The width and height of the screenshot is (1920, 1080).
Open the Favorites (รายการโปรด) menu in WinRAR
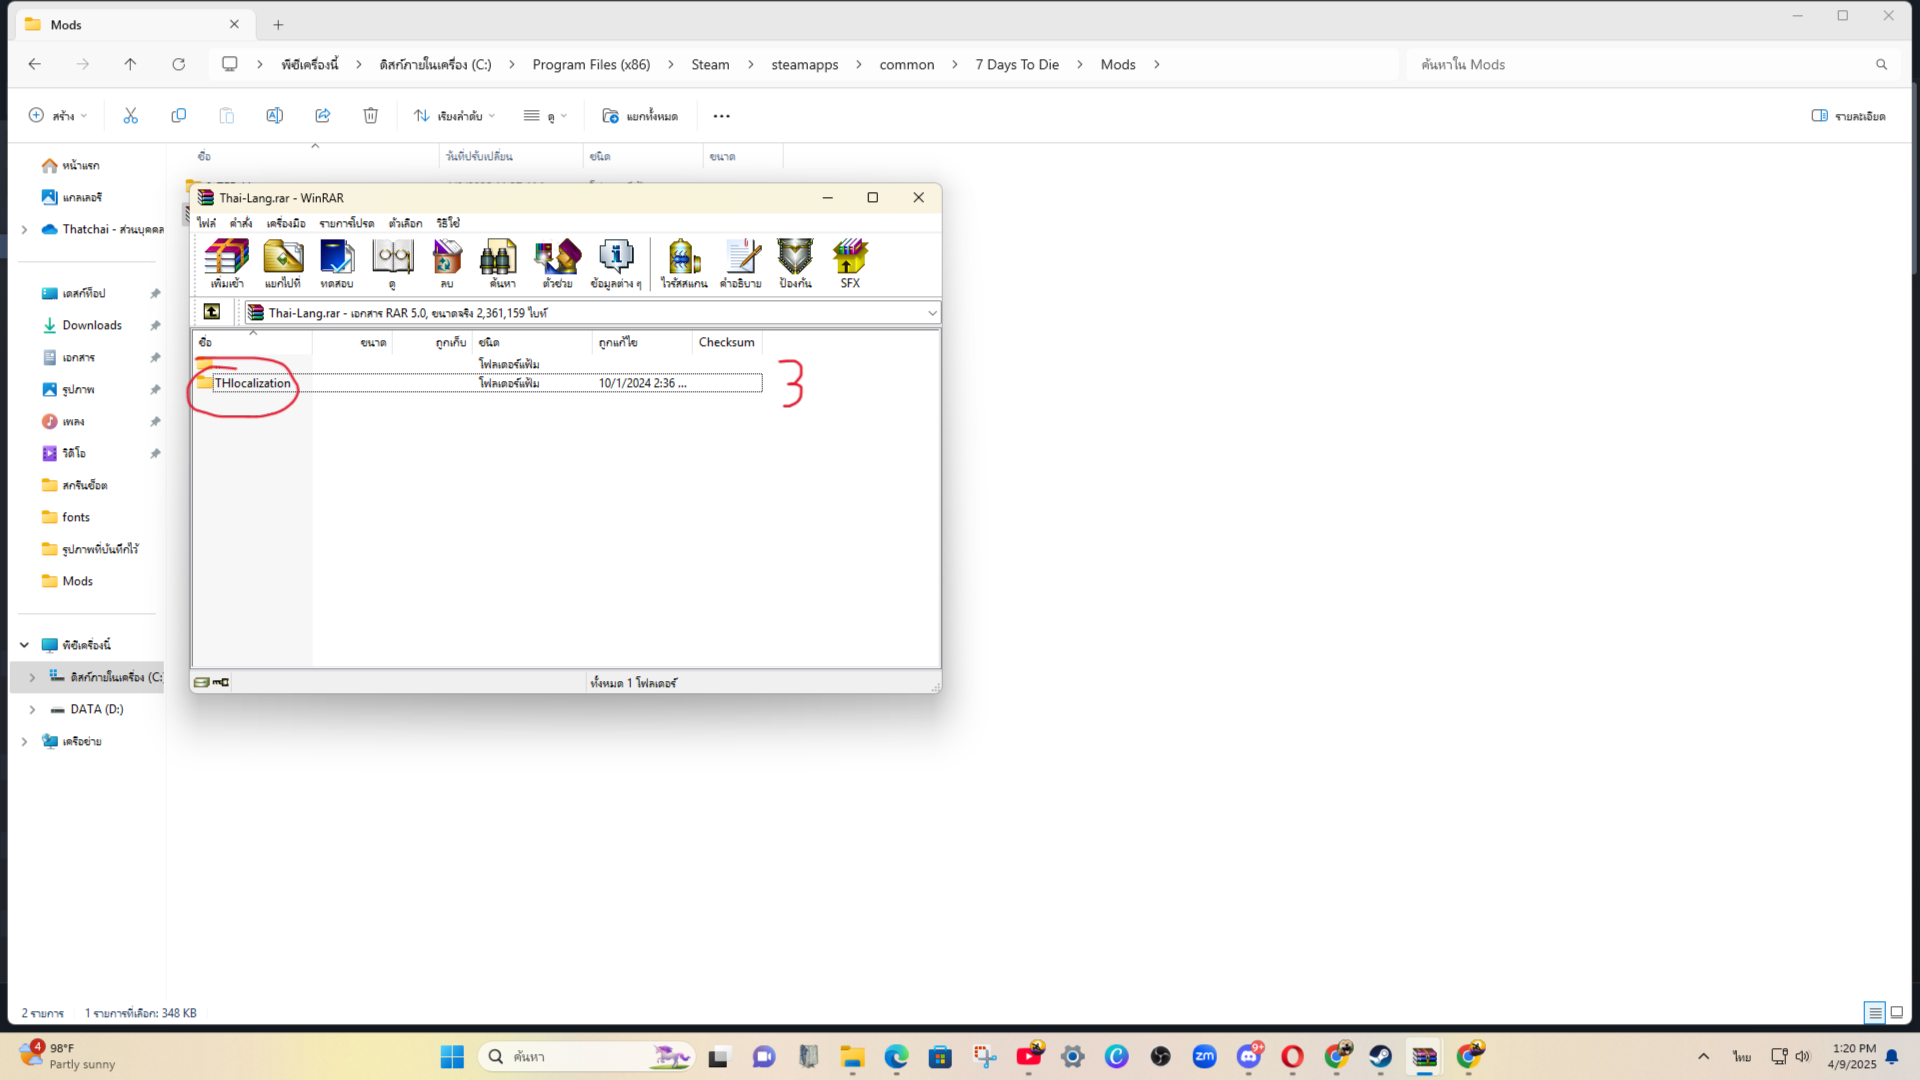(x=346, y=223)
